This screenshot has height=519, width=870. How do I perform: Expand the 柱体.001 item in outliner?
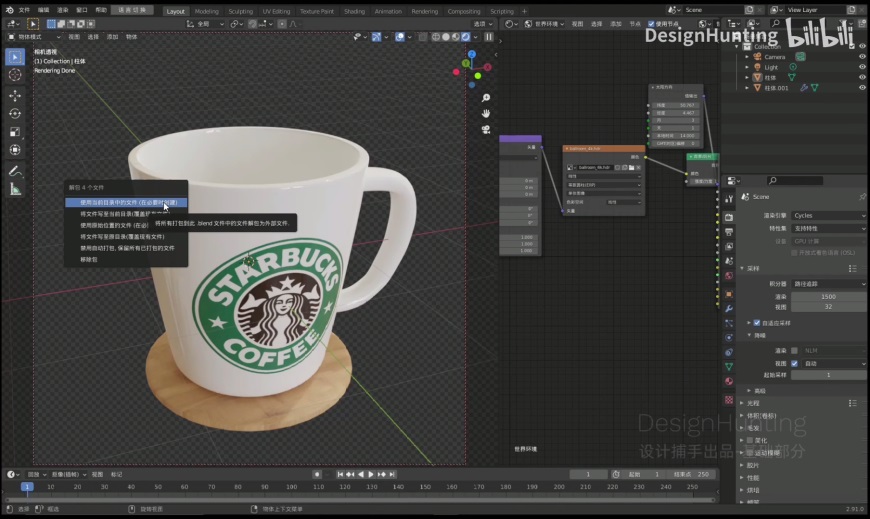point(747,88)
